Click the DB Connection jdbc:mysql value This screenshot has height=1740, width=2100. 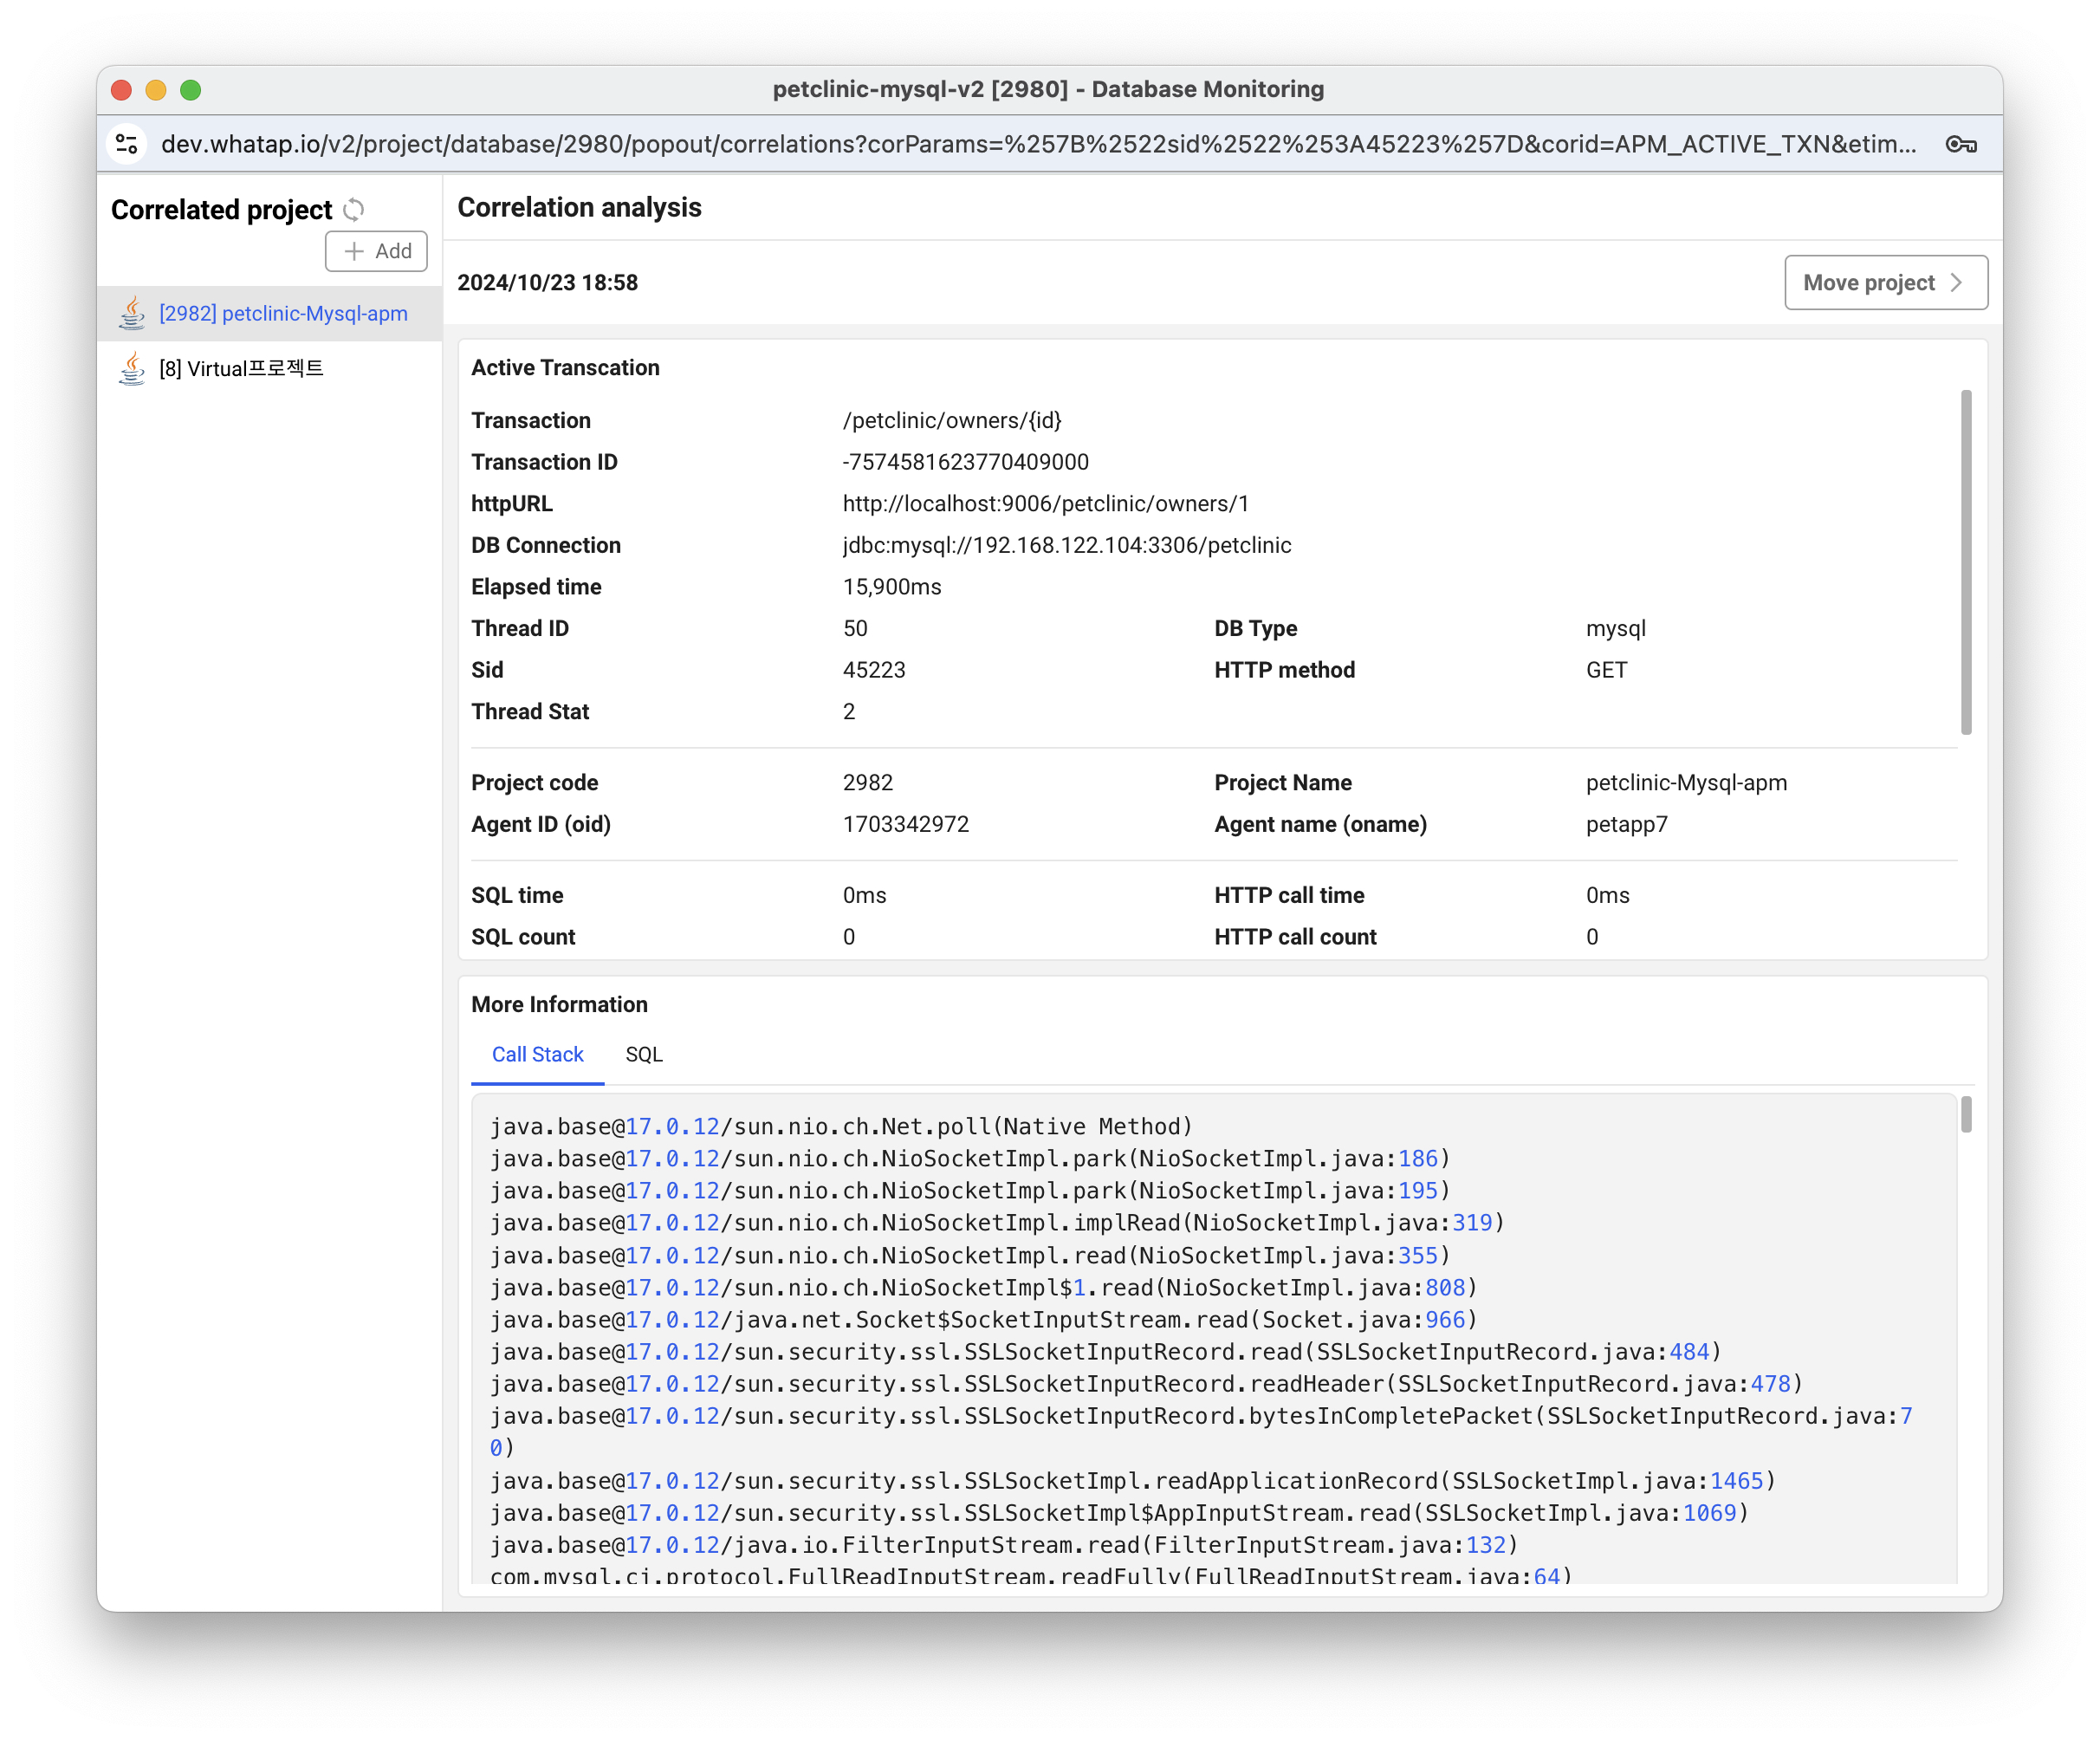point(1067,545)
